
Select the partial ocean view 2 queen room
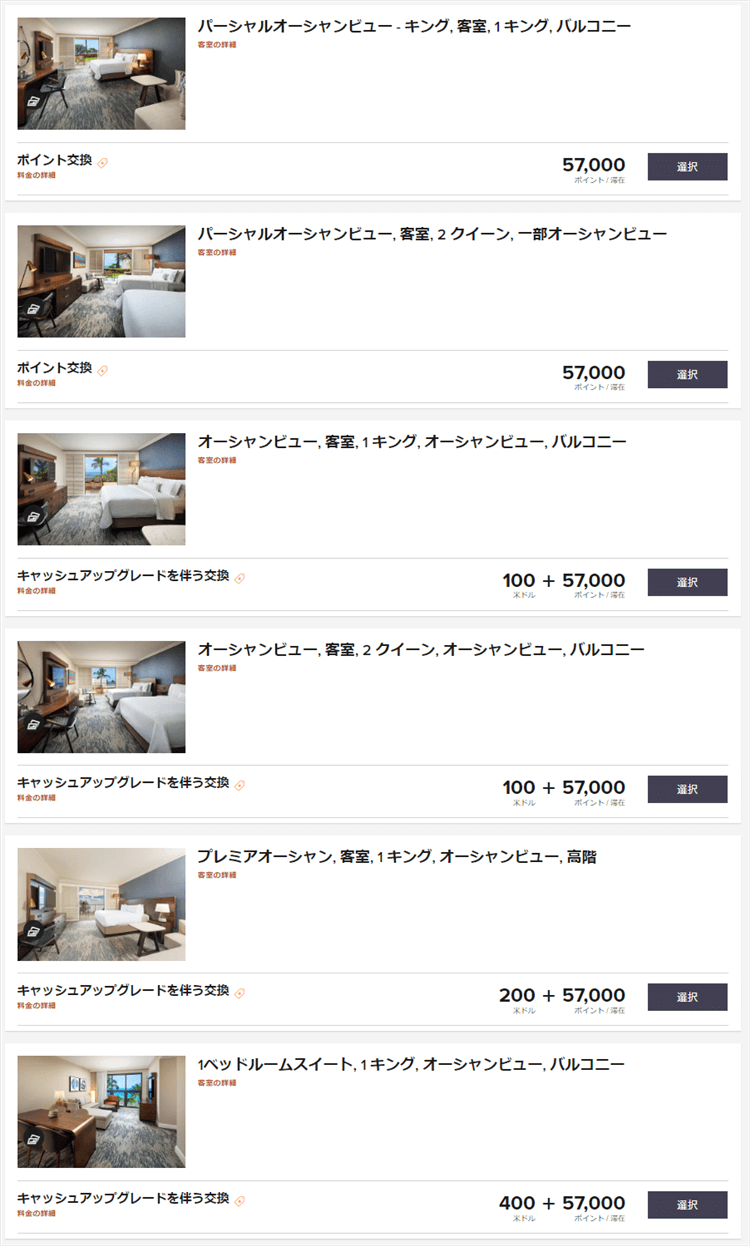(x=687, y=374)
